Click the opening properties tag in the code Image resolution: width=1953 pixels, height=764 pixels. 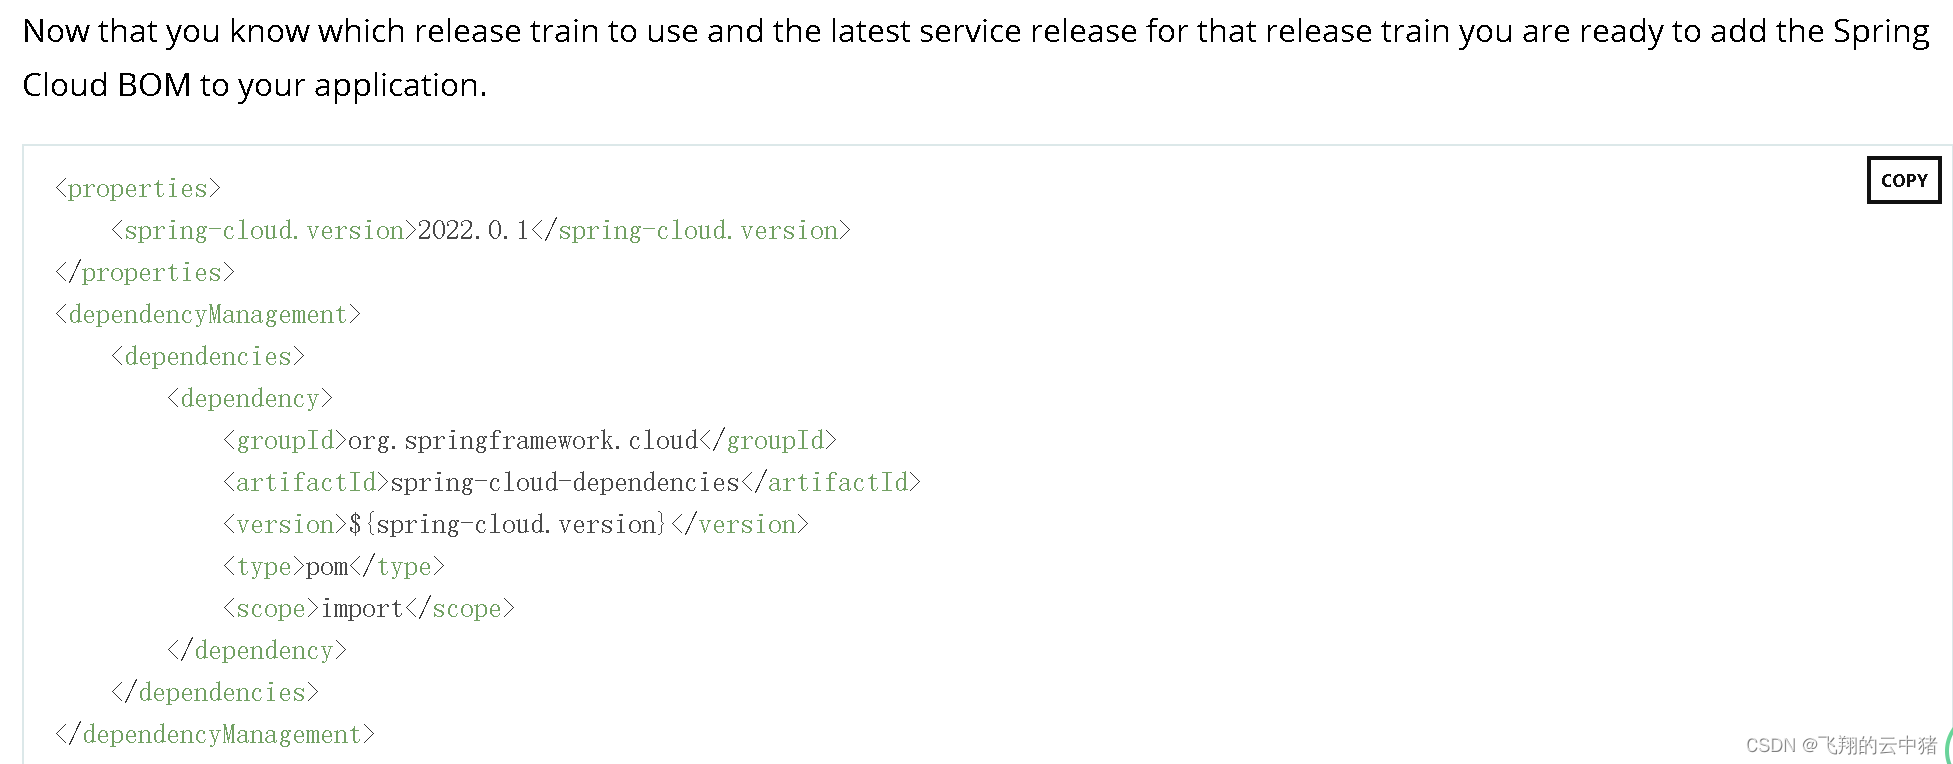click(x=137, y=188)
